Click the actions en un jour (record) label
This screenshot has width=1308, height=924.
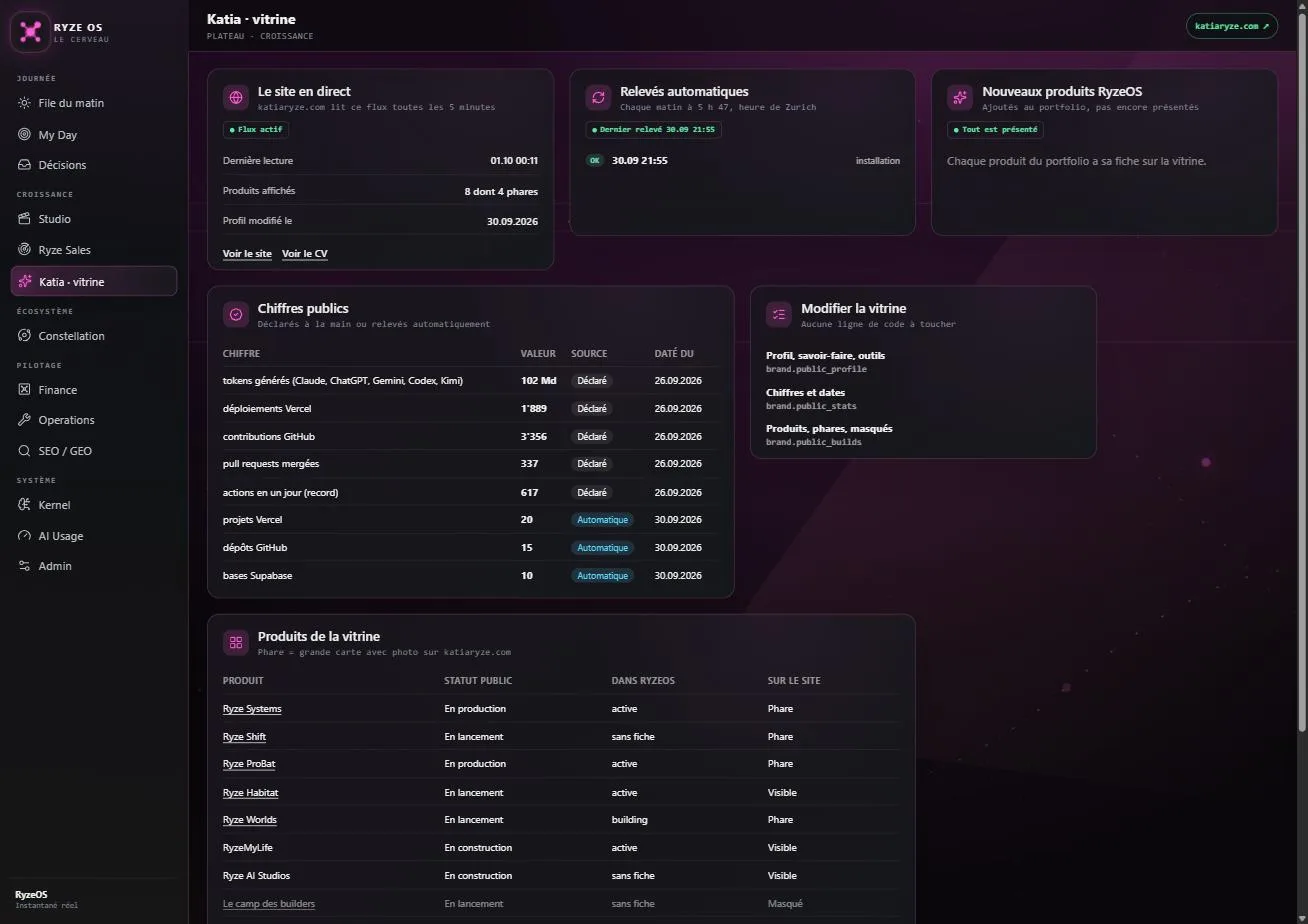coord(280,492)
